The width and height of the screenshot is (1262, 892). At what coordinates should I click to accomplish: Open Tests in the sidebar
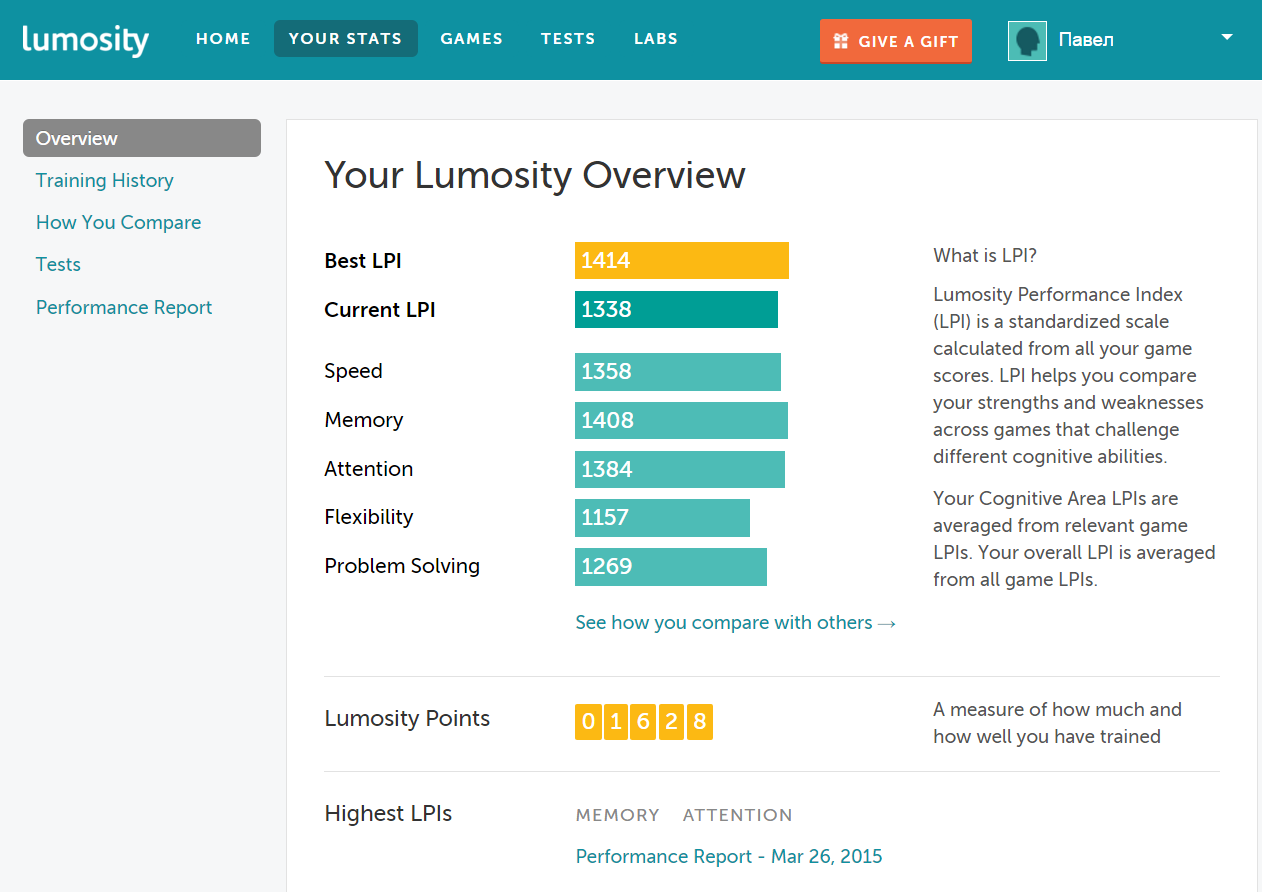[x=58, y=264]
